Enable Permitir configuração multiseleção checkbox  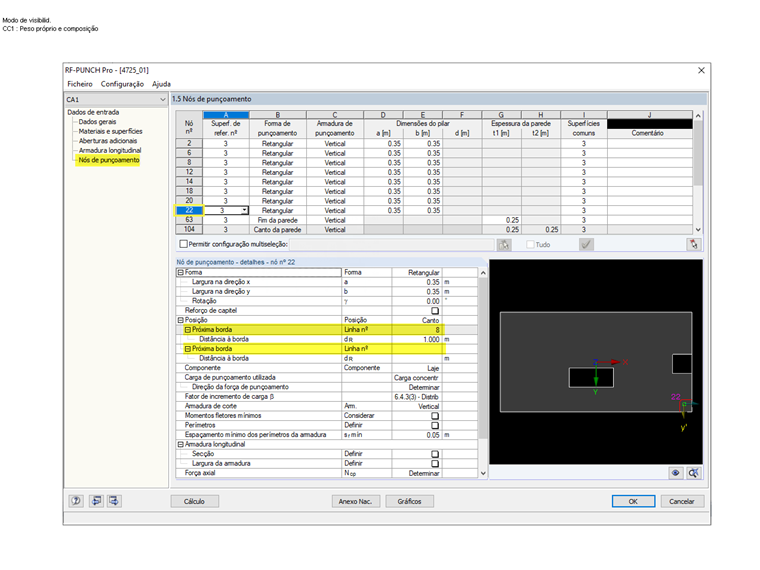click(x=183, y=244)
